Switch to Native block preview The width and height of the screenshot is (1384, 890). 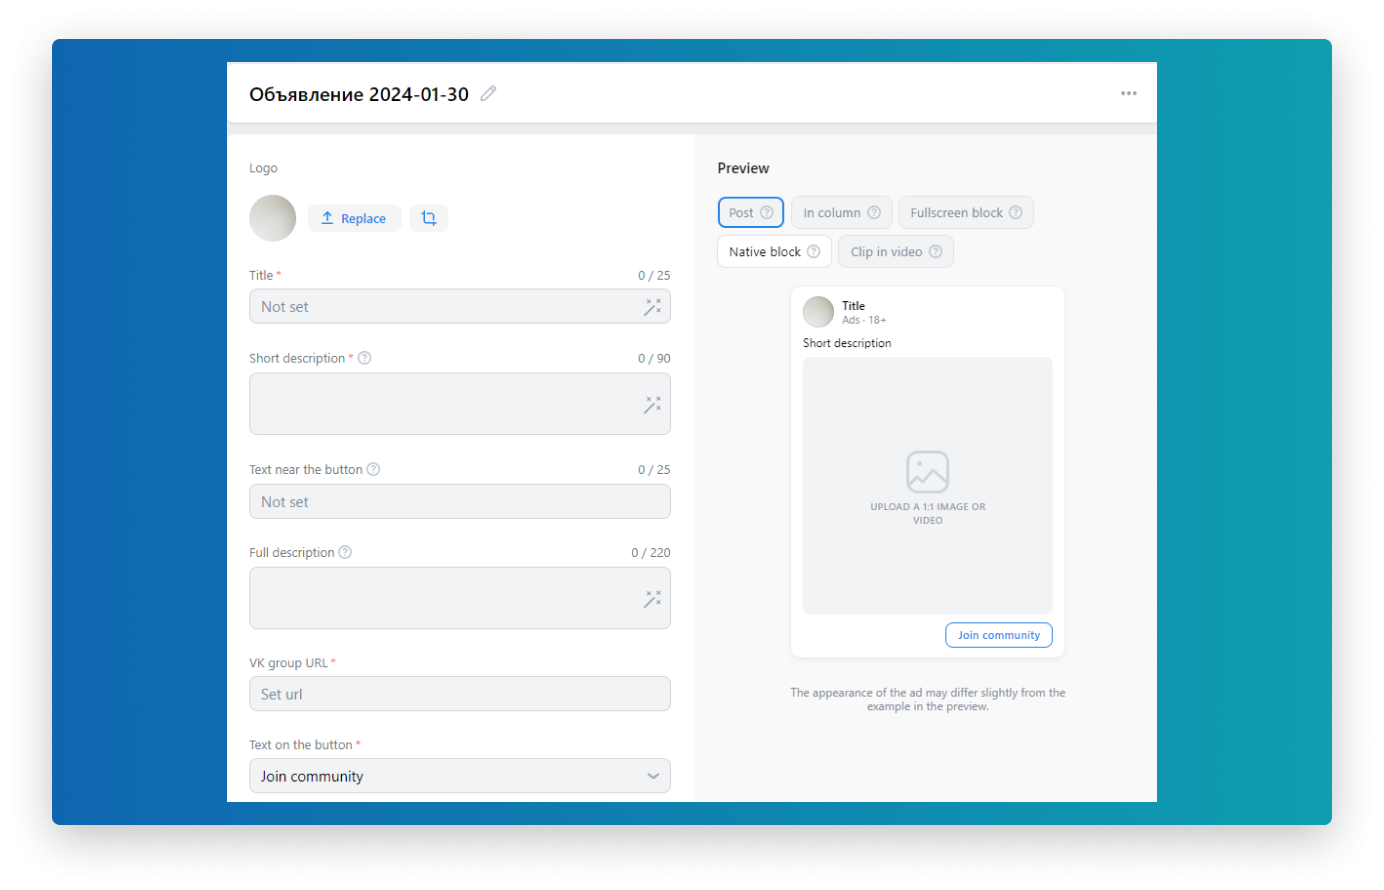pos(764,251)
